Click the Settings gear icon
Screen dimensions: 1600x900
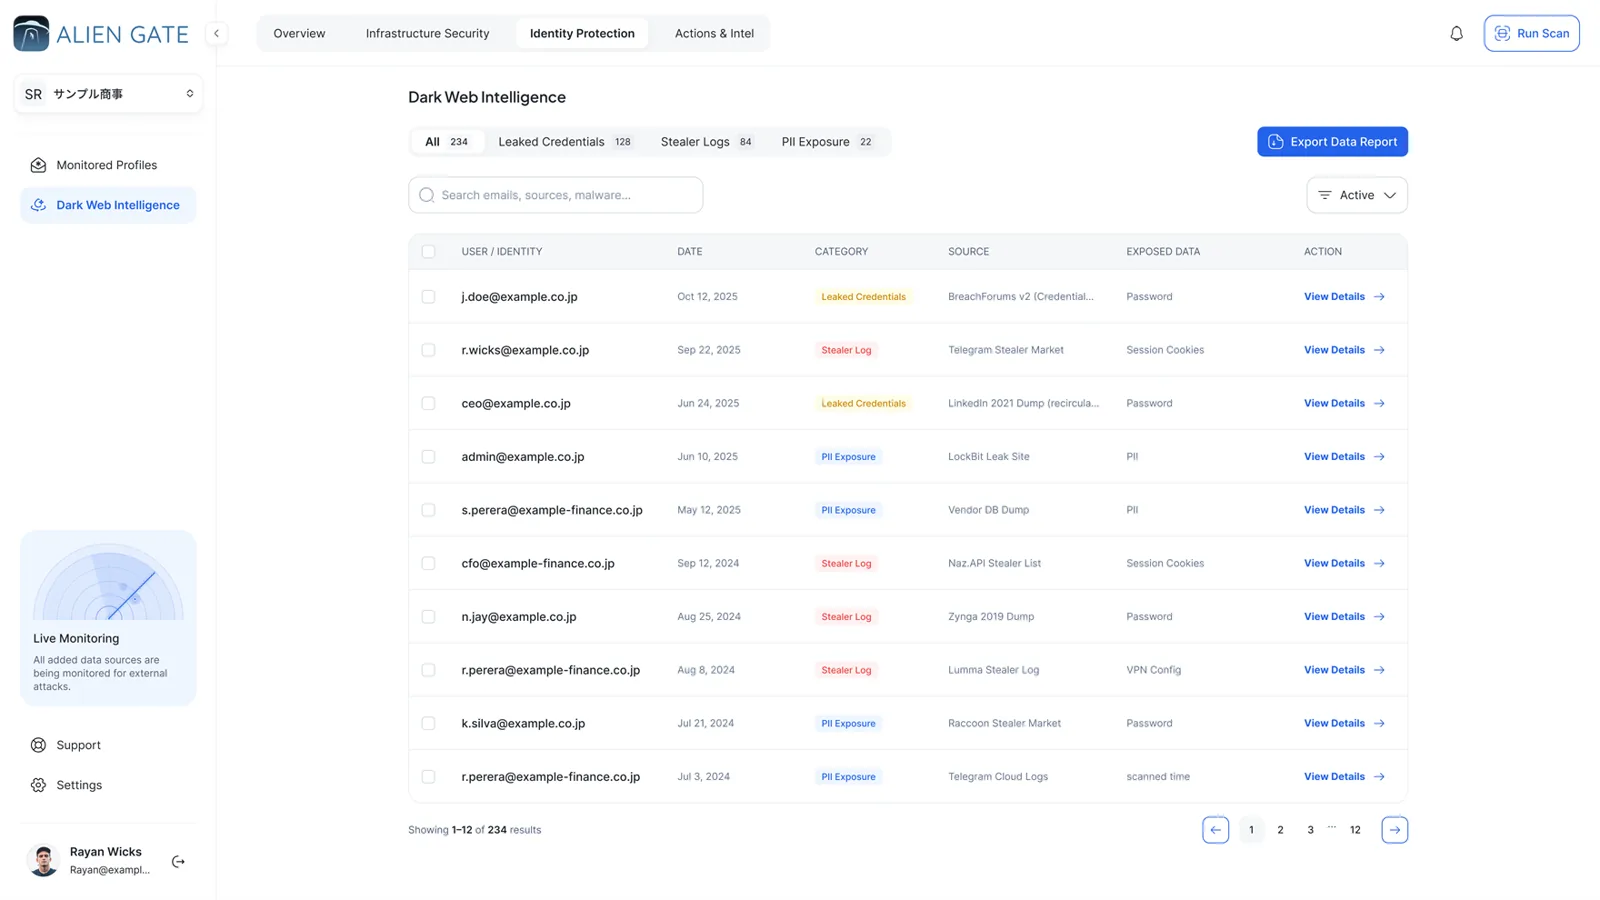tap(39, 785)
